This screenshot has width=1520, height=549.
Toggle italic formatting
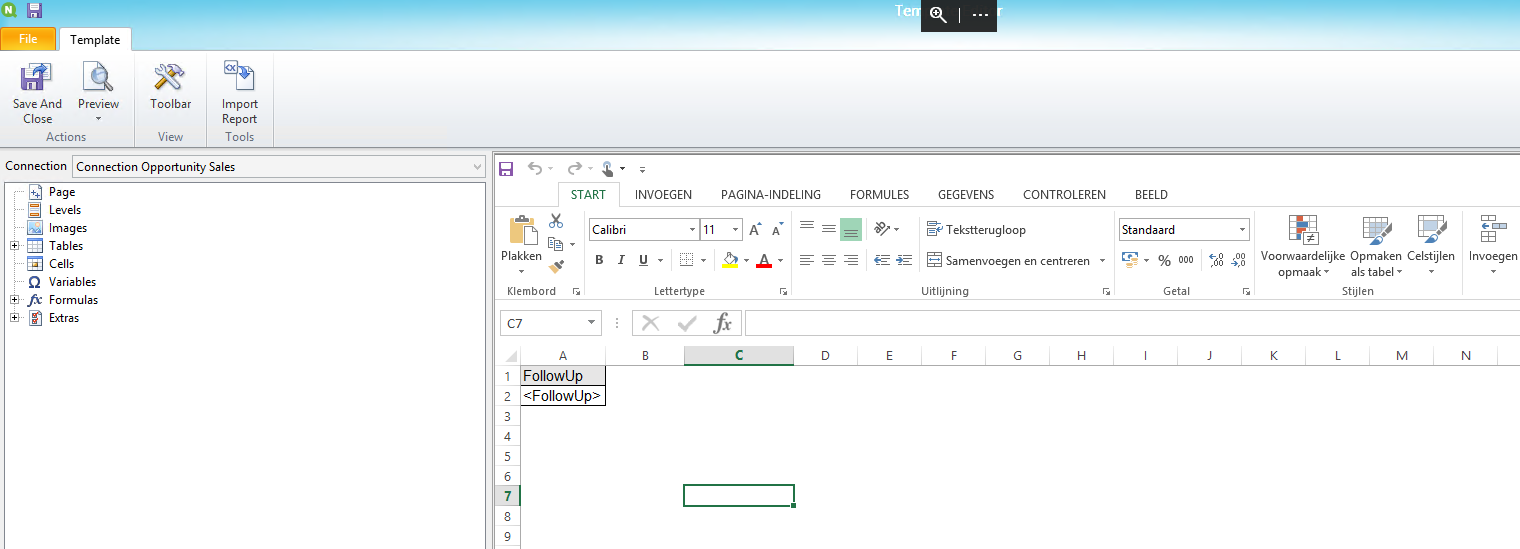pos(621,260)
